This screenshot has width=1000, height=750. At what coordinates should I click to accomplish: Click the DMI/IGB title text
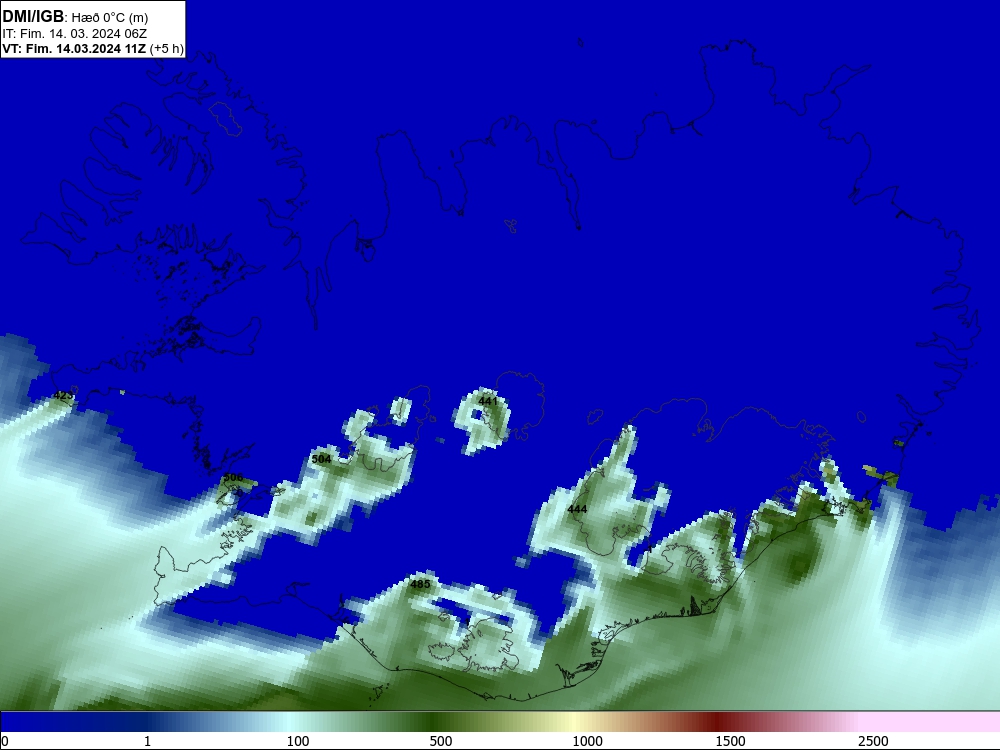[x=33, y=17]
